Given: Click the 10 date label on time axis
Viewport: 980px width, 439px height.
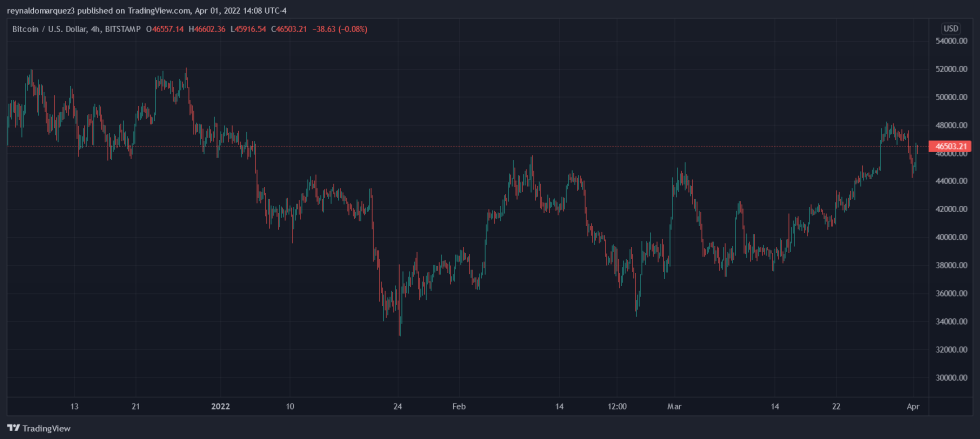Looking at the screenshot, I should (x=289, y=406).
